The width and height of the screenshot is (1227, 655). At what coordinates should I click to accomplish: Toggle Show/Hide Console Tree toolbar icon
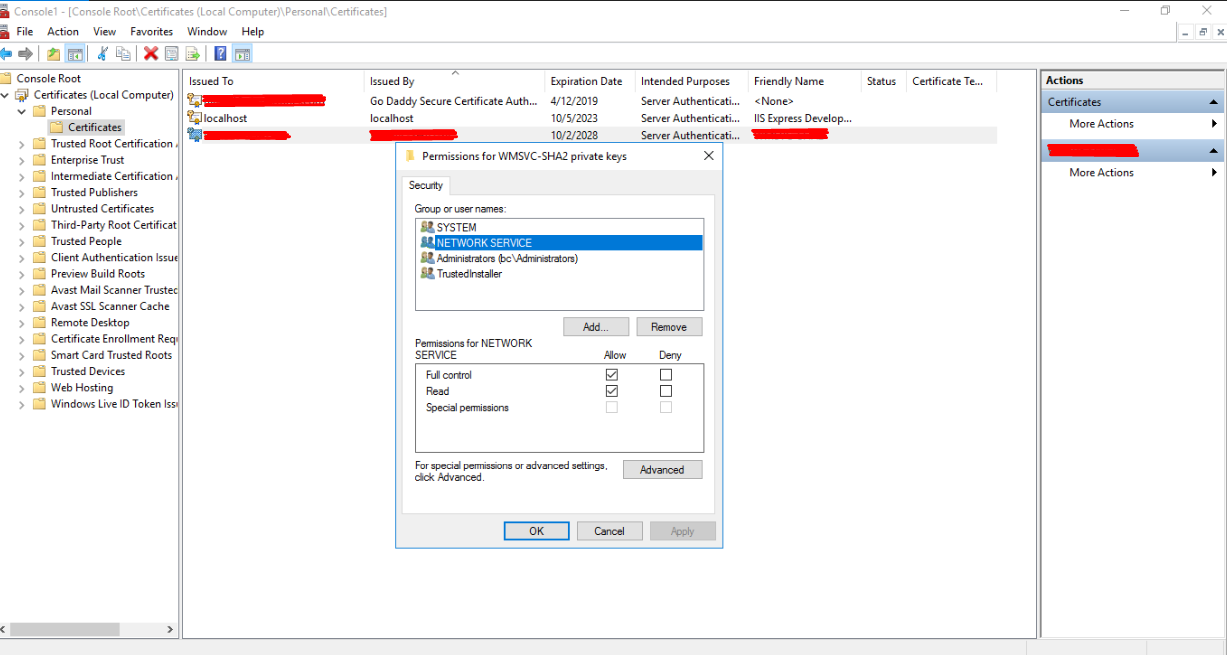[75, 54]
